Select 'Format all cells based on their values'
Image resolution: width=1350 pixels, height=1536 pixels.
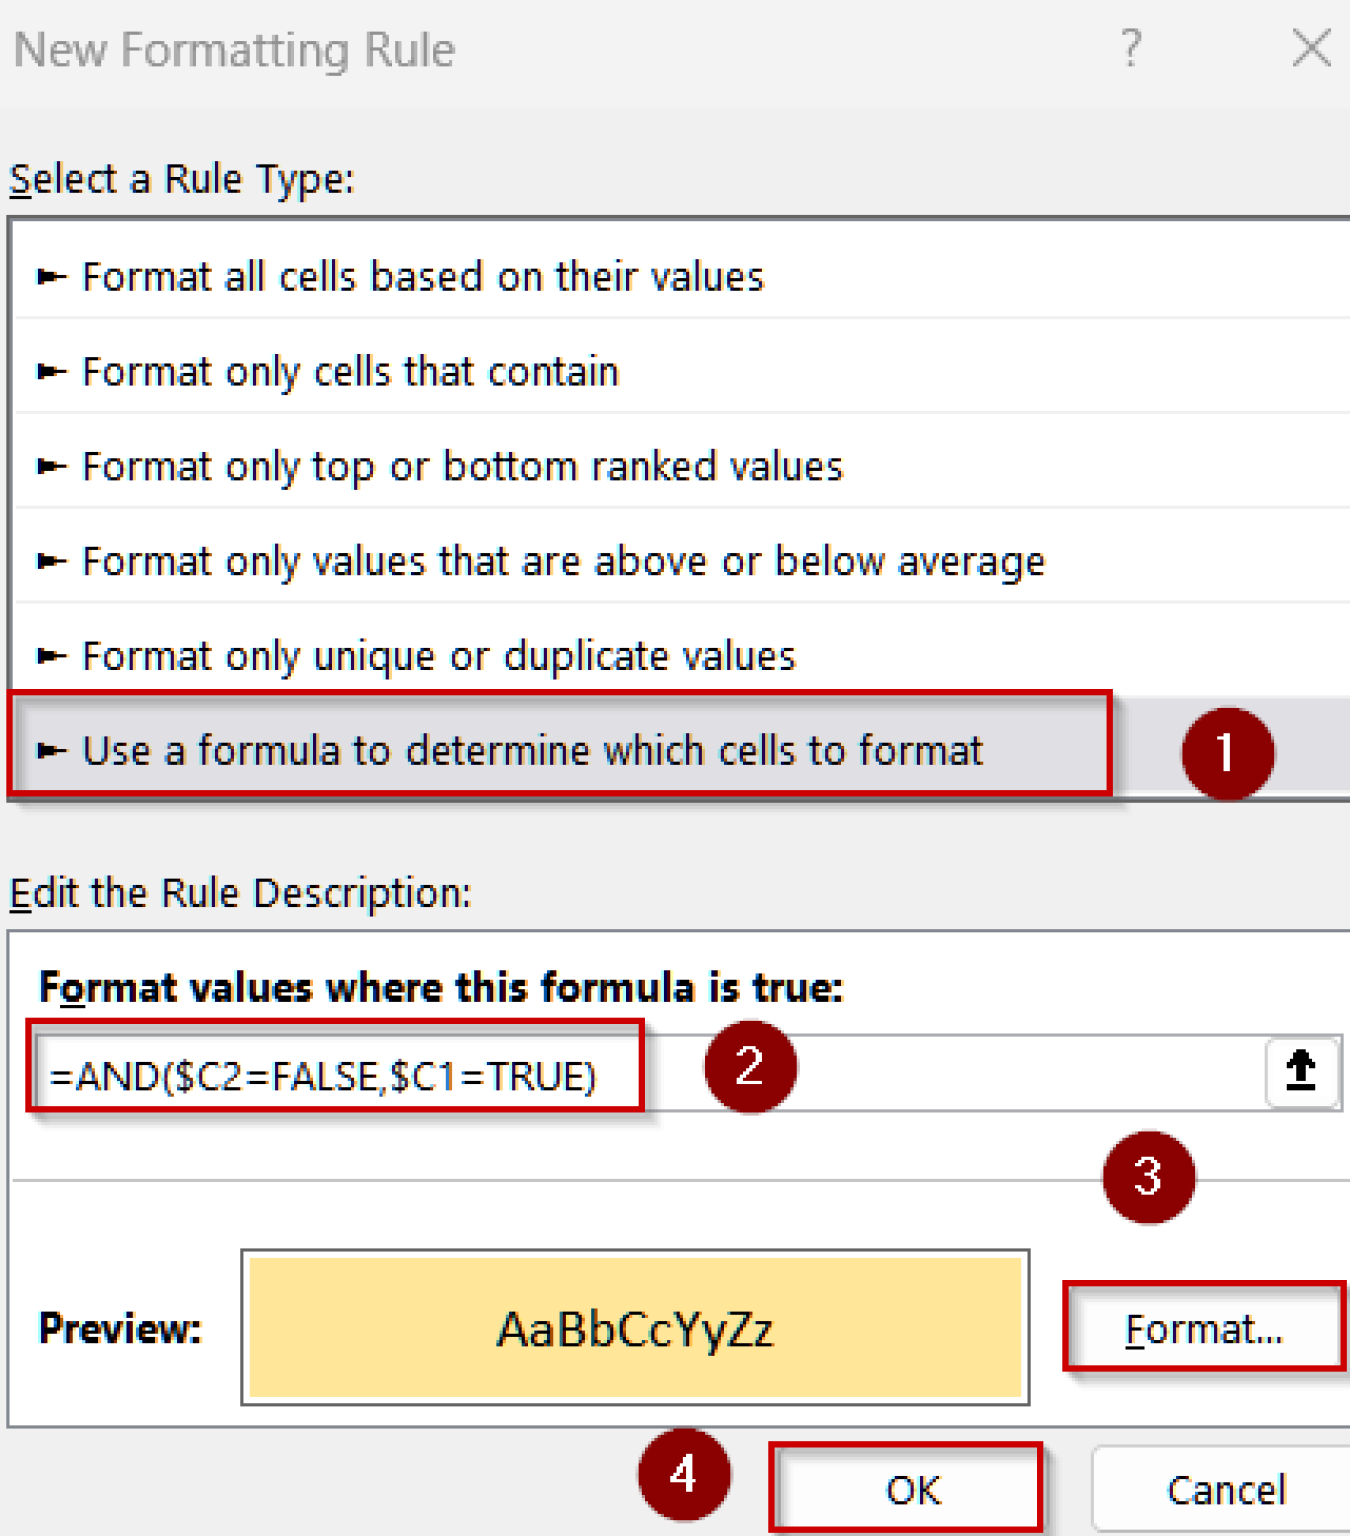(422, 277)
